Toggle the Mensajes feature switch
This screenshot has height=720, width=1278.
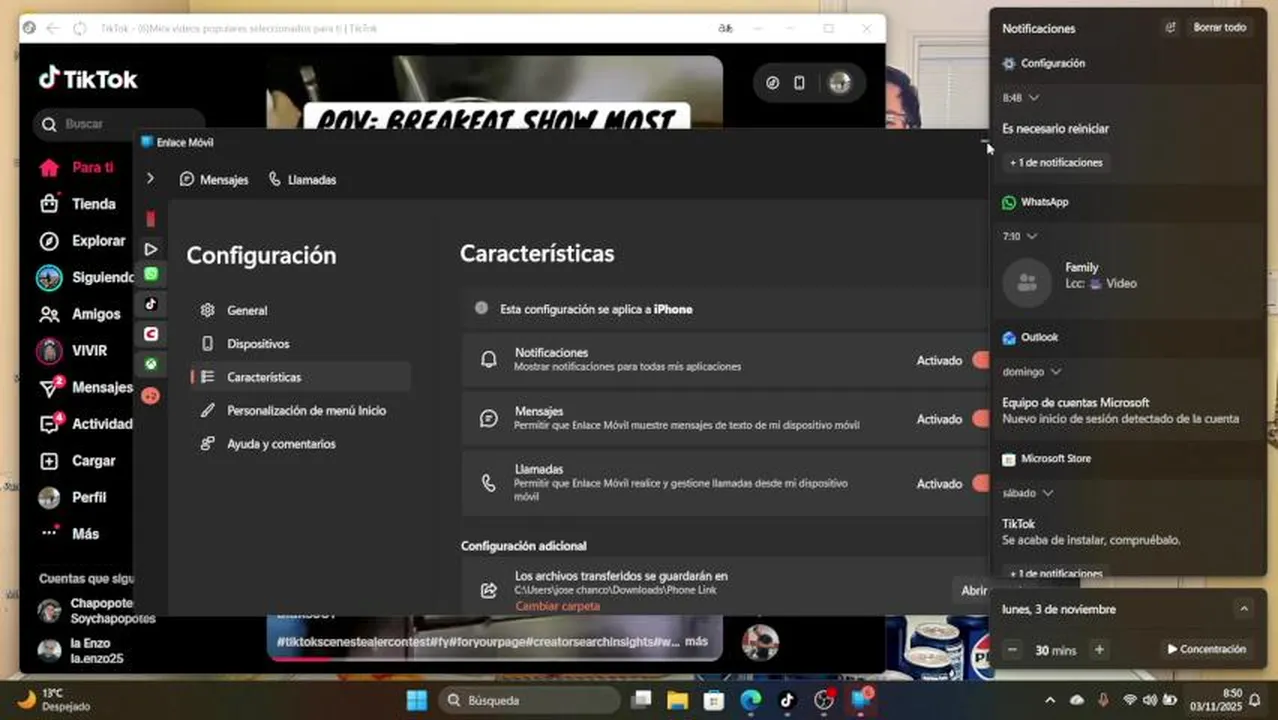(980, 419)
